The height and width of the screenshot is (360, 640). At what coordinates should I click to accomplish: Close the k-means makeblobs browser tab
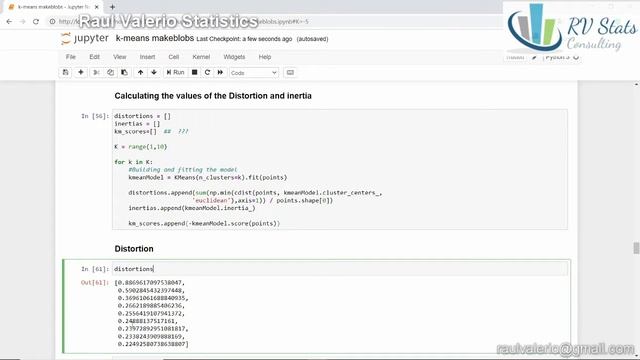click(97, 7)
